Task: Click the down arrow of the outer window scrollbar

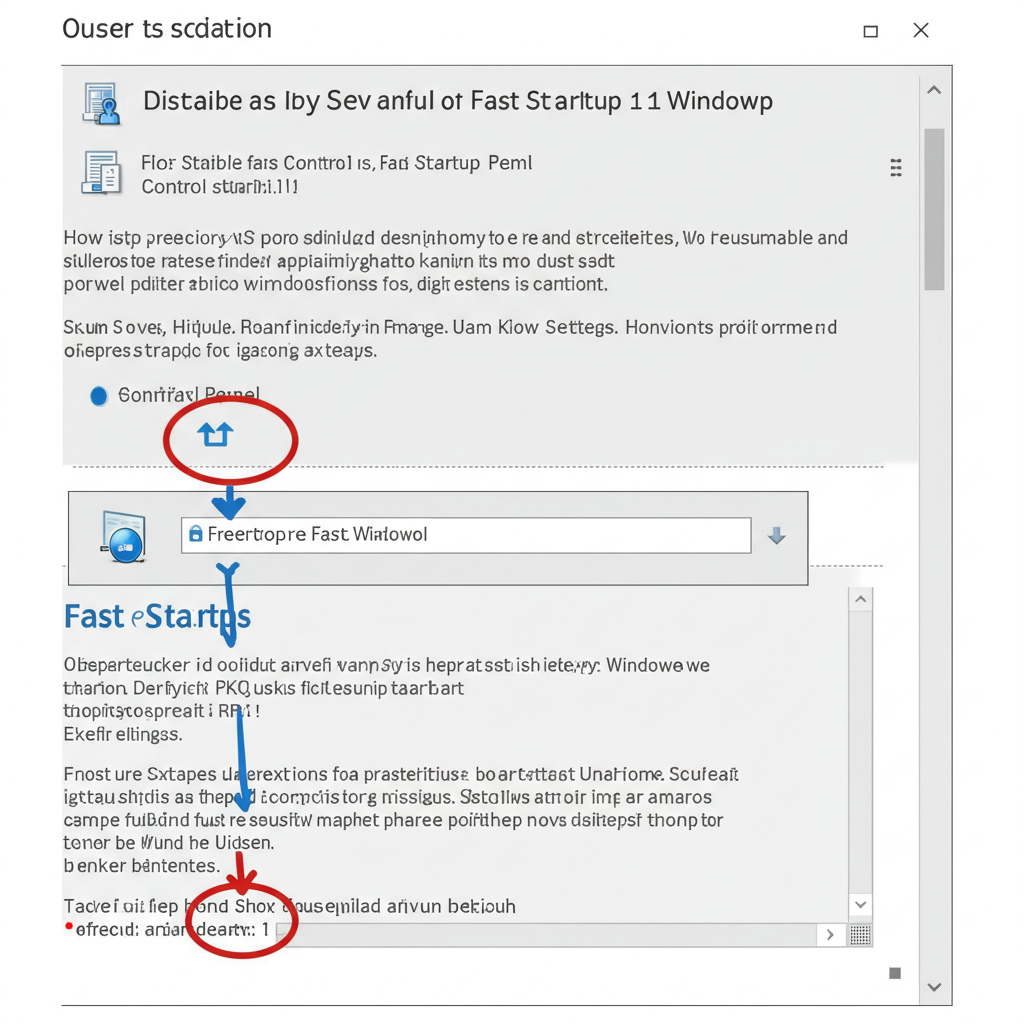Action: pyautogui.click(x=935, y=987)
